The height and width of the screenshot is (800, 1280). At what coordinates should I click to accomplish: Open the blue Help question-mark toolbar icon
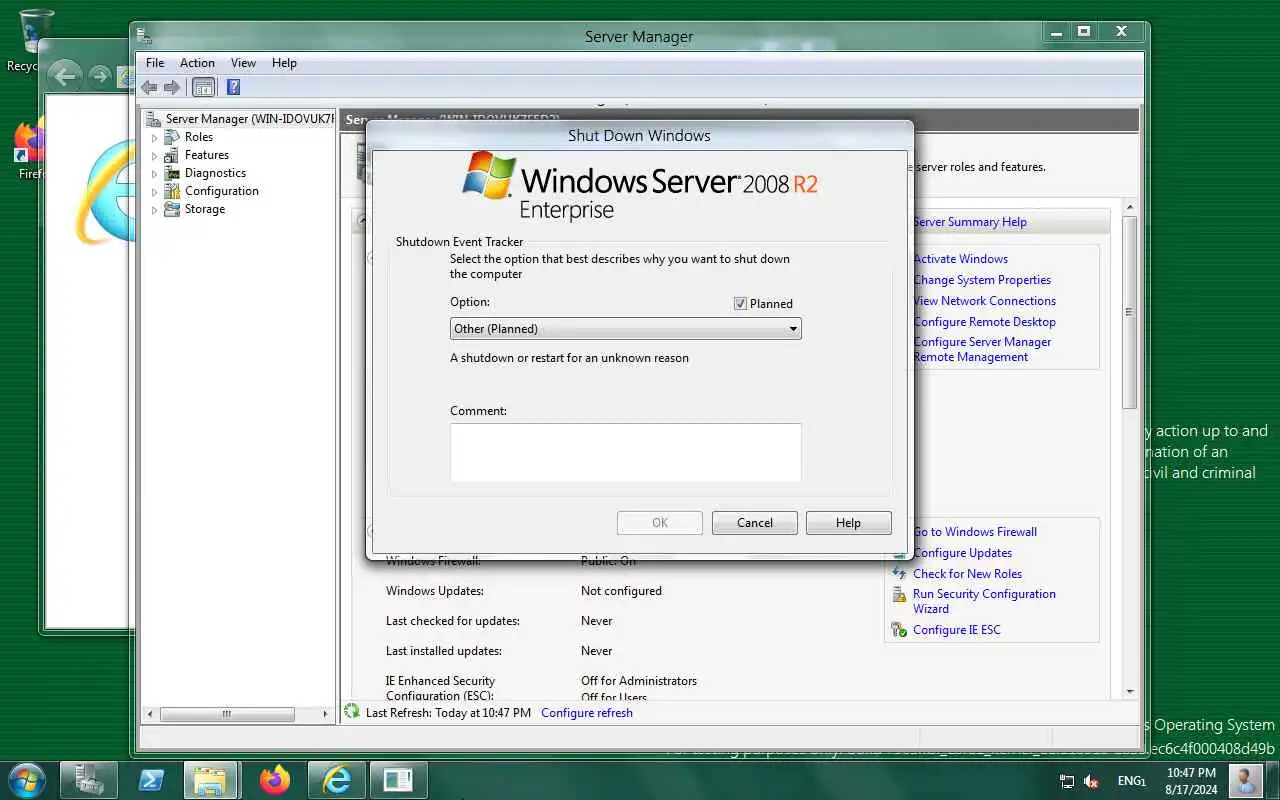[x=233, y=88]
